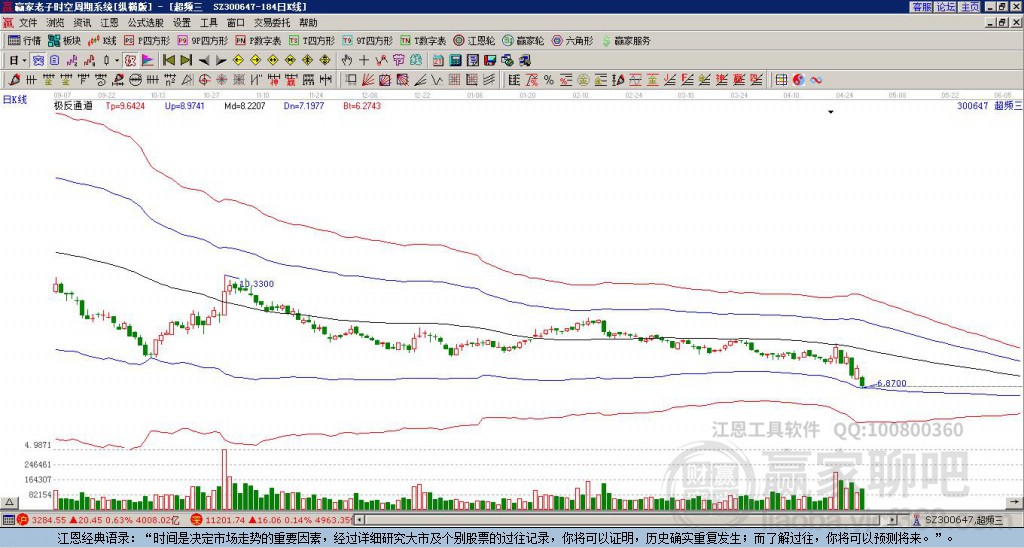The width and height of the screenshot is (1024, 548).
Task: Click the zigzag wave line tool
Action: click(x=438, y=80)
